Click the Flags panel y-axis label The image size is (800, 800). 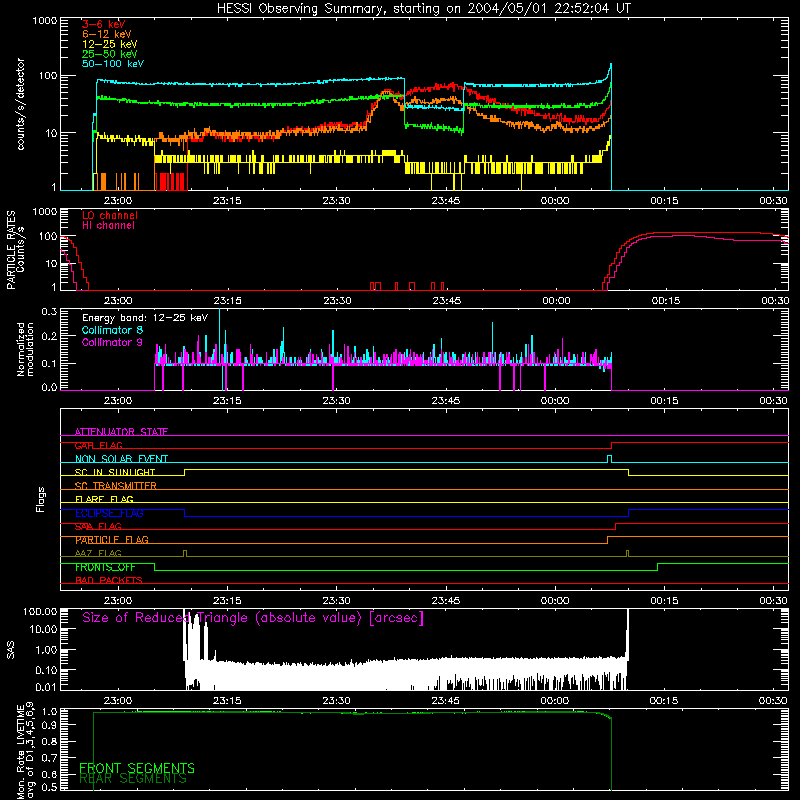point(40,499)
